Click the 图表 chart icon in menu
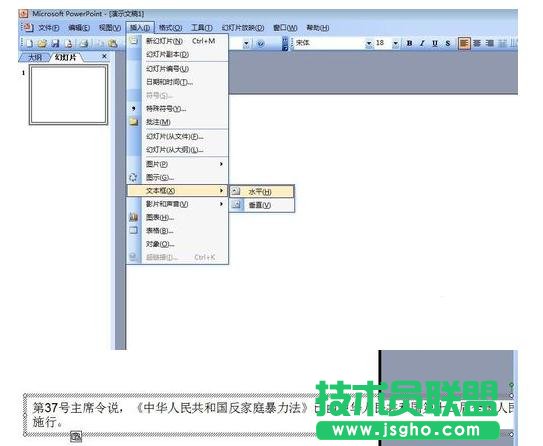Image resolution: width=543 pixels, height=446 pixels. pos(133,217)
